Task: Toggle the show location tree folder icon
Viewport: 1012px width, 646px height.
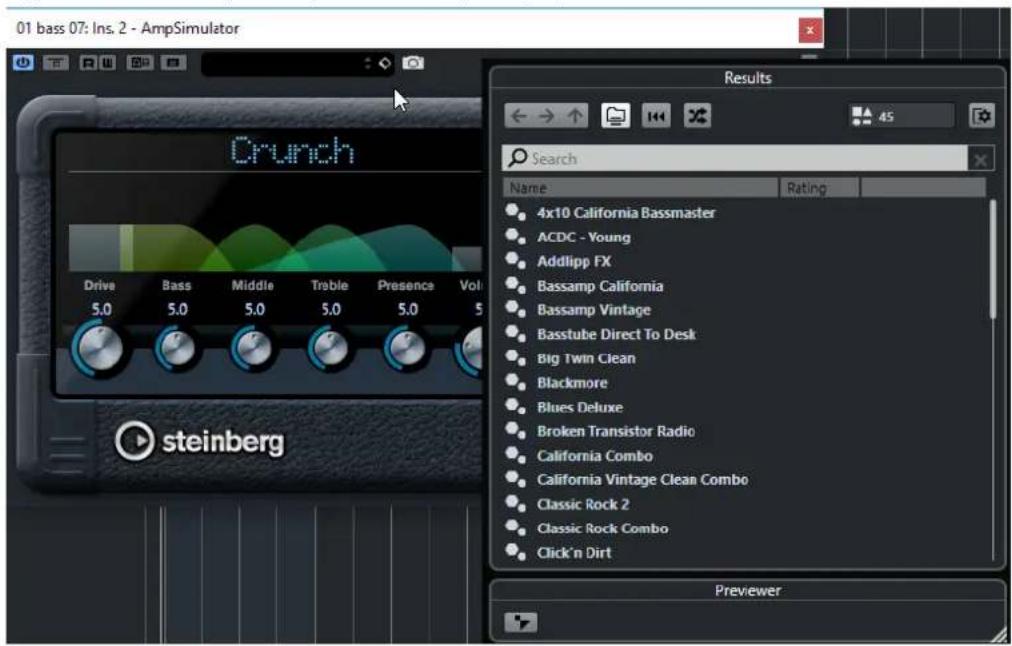Action: tap(616, 116)
